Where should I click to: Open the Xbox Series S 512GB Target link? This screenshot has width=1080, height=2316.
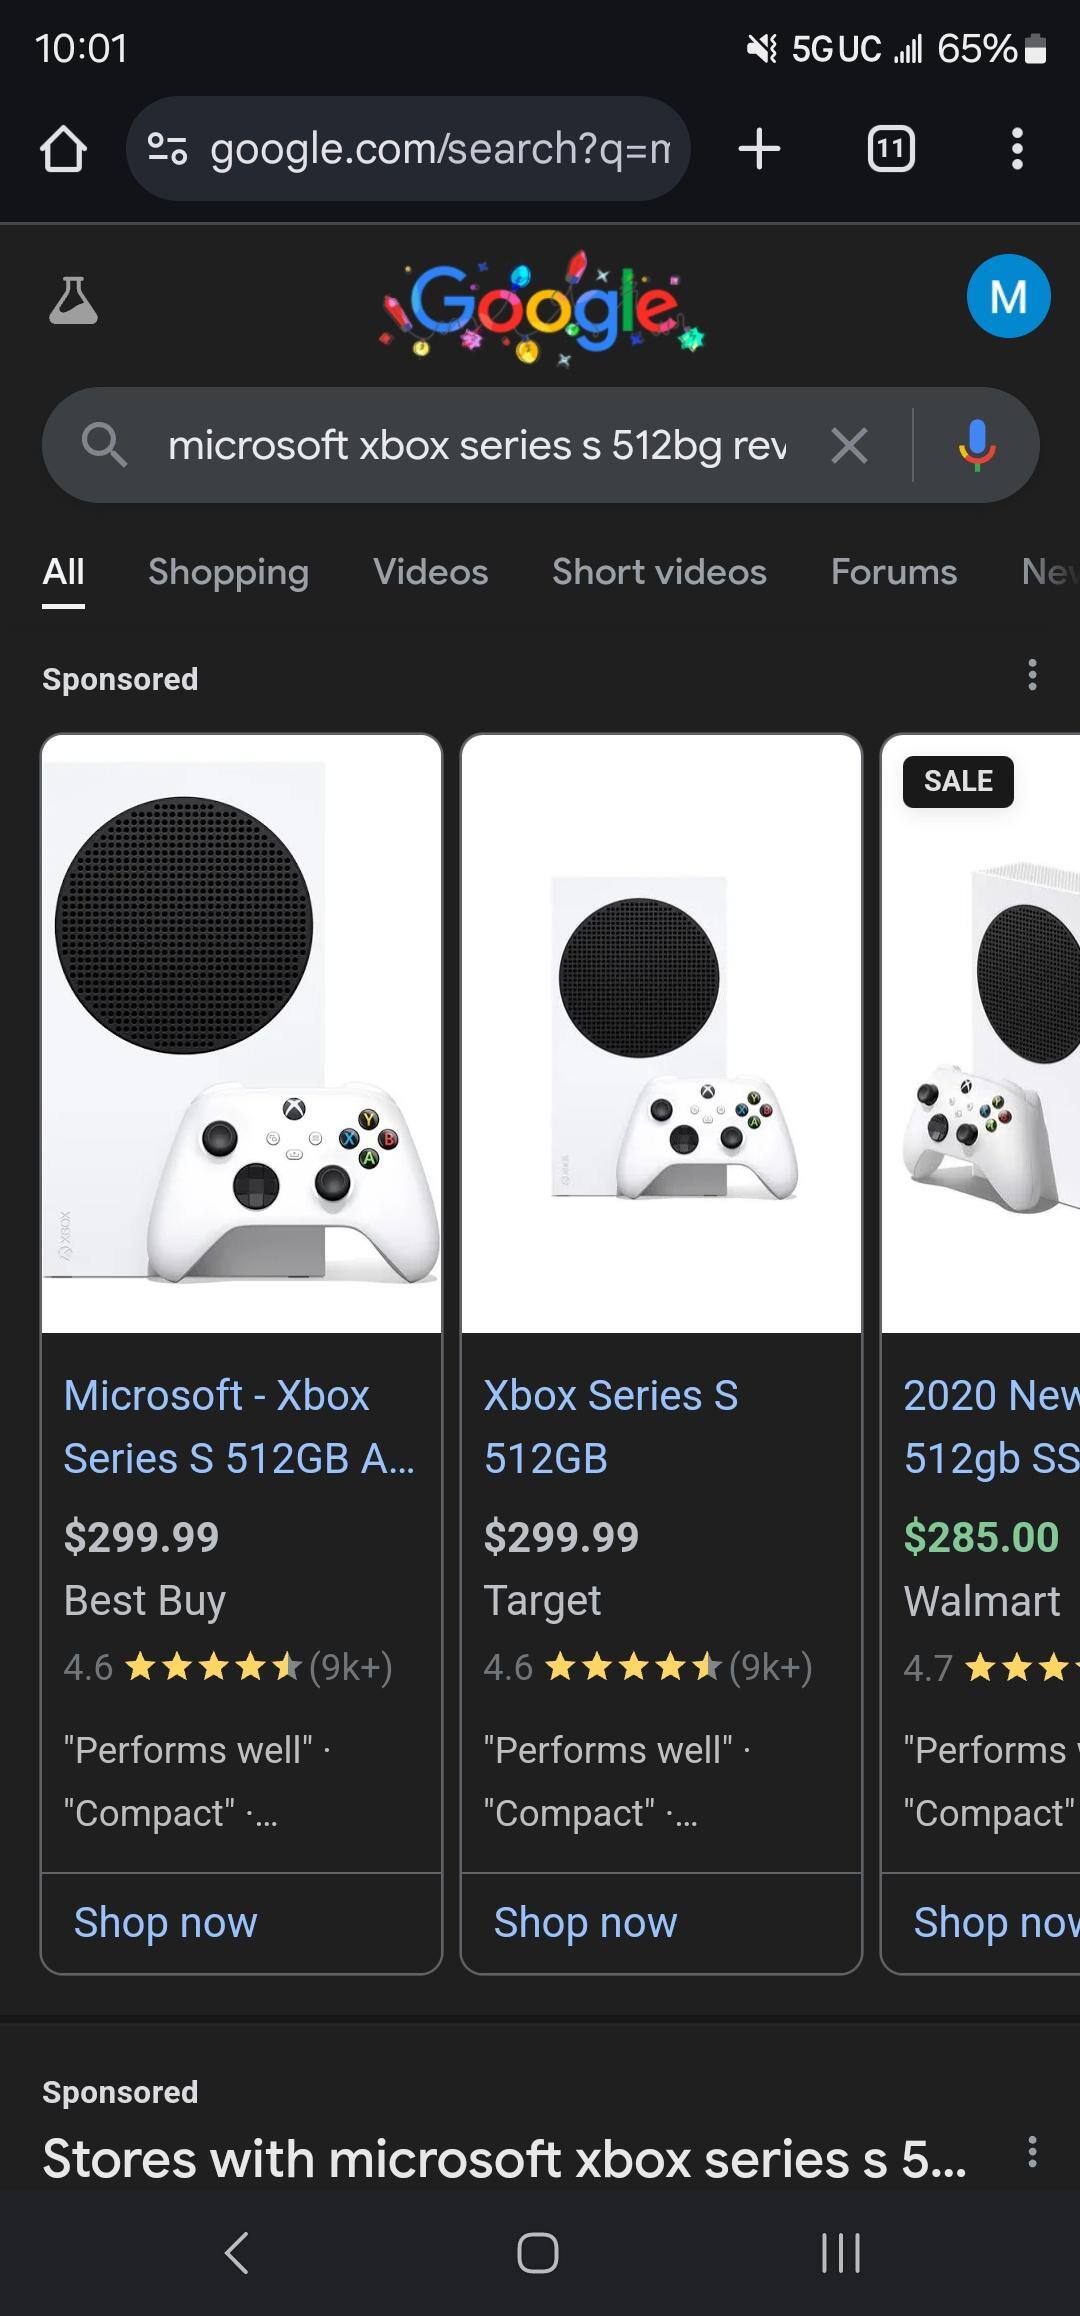610,1426
